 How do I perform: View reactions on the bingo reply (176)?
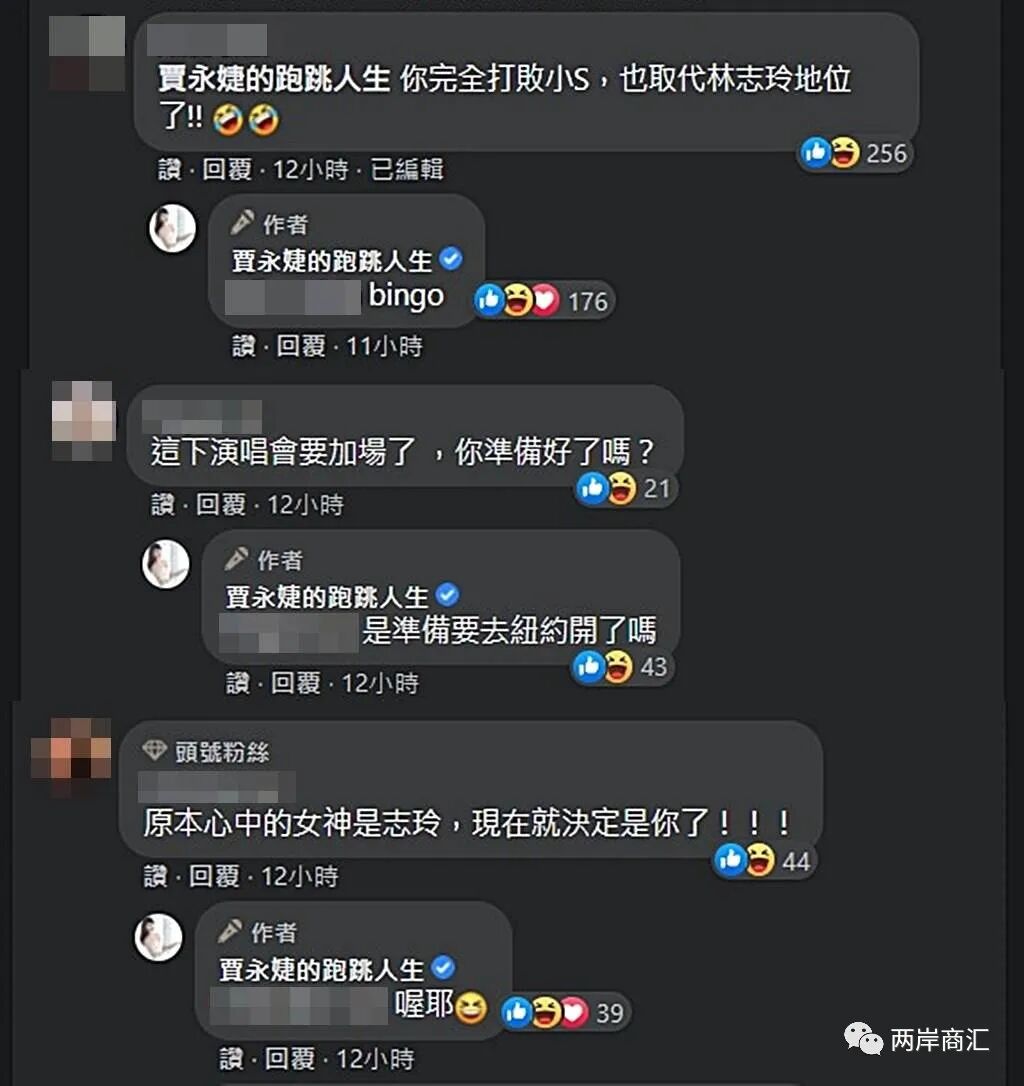(x=542, y=301)
